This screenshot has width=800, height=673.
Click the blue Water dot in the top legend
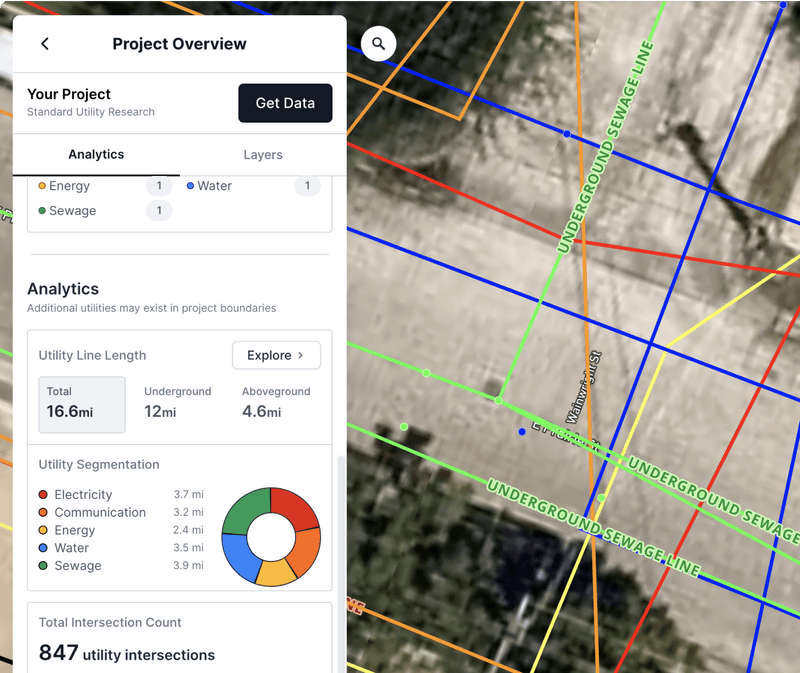pyautogui.click(x=190, y=186)
